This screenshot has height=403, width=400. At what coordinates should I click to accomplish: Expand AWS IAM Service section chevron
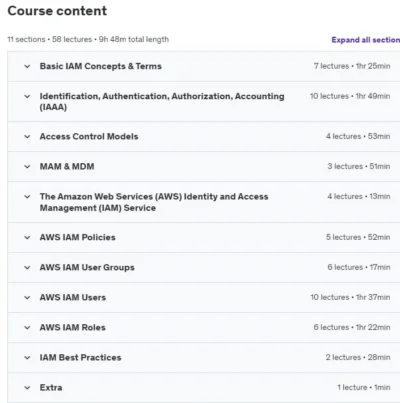[27, 197]
